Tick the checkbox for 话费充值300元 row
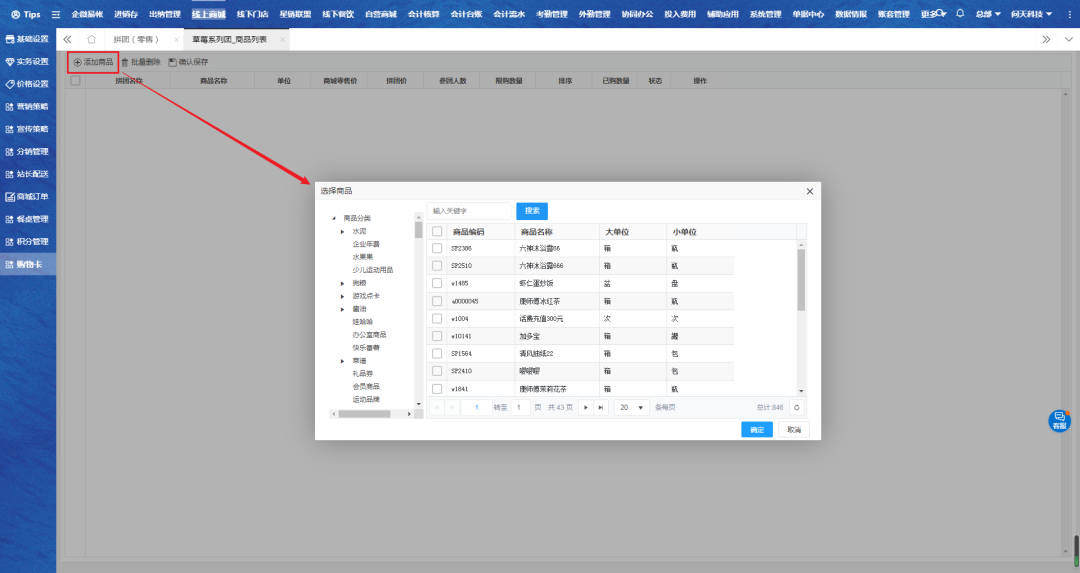Image resolution: width=1080 pixels, height=573 pixels. click(x=437, y=318)
